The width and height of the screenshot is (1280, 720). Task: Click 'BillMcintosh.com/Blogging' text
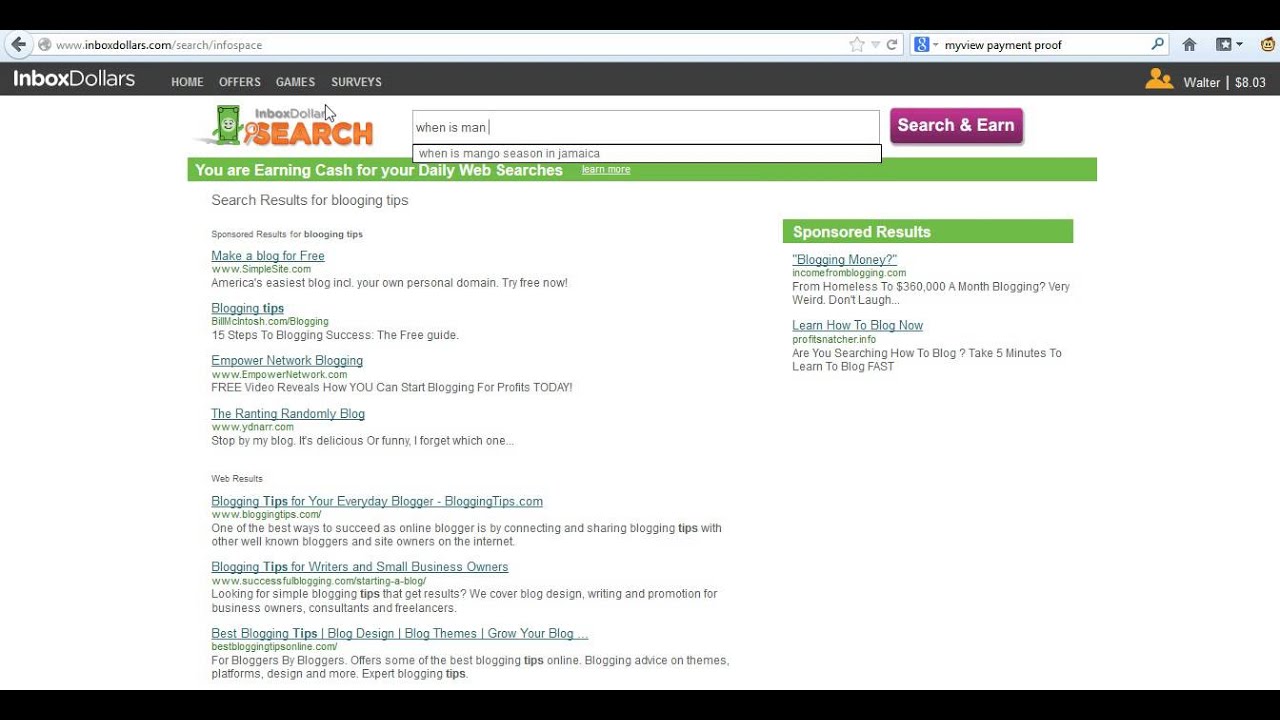(270, 322)
